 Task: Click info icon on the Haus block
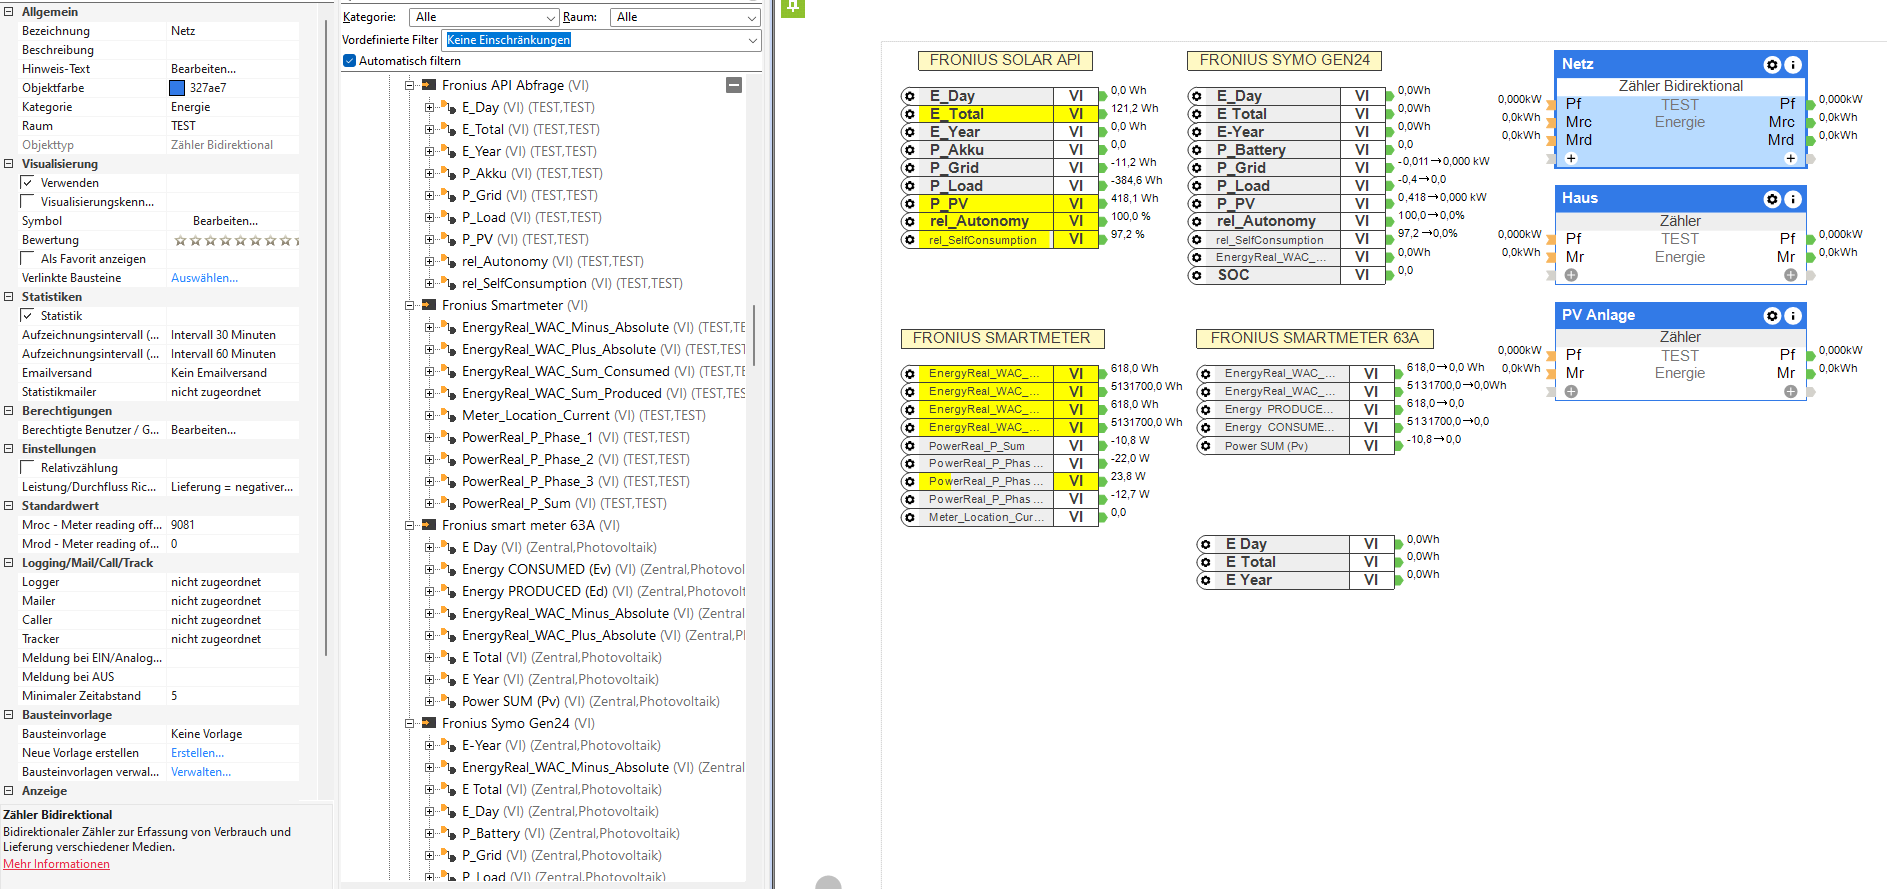1793,199
